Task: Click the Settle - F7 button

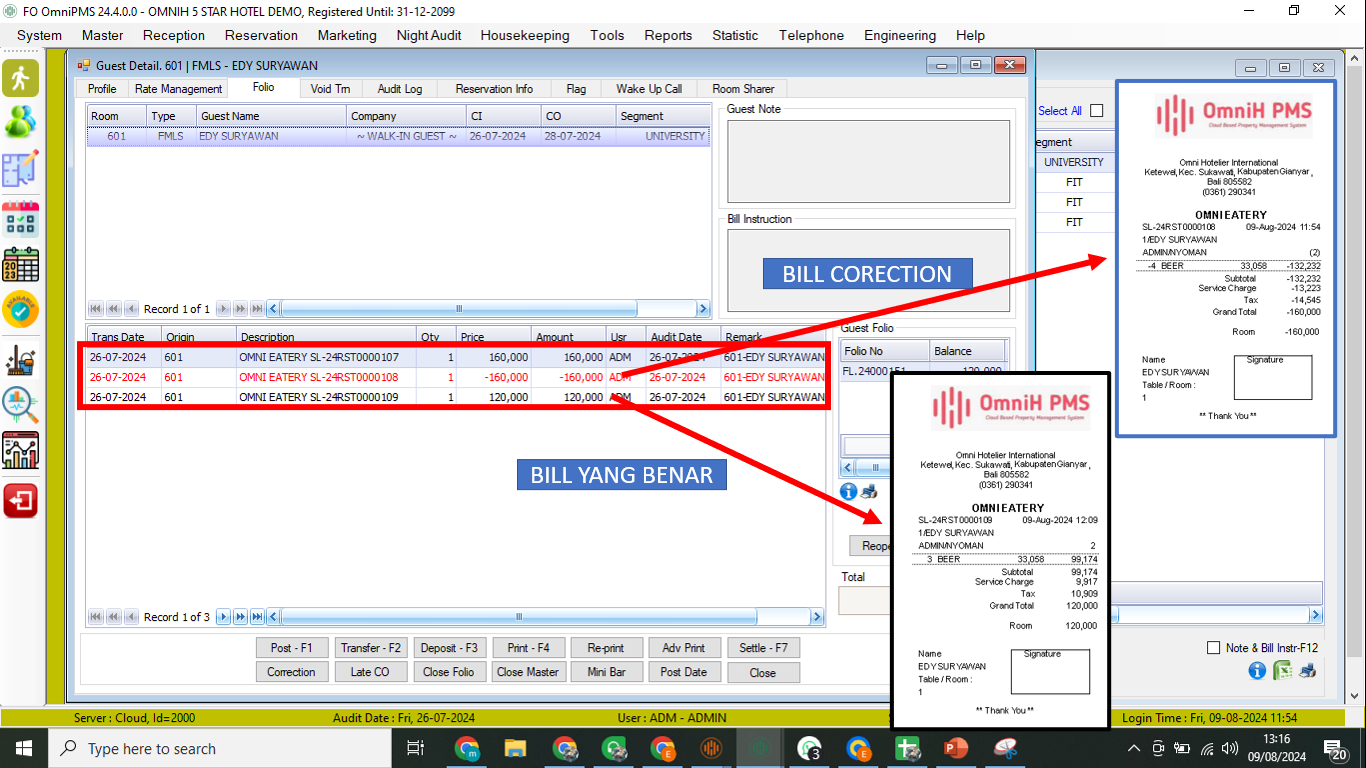Action: [x=763, y=648]
